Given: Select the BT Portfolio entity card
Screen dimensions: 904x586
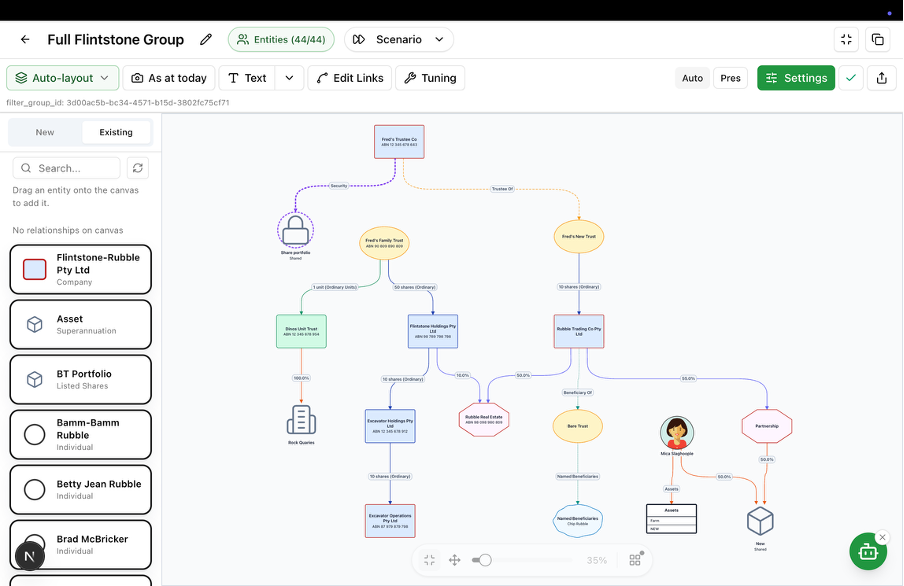Looking at the screenshot, I should (x=81, y=380).
